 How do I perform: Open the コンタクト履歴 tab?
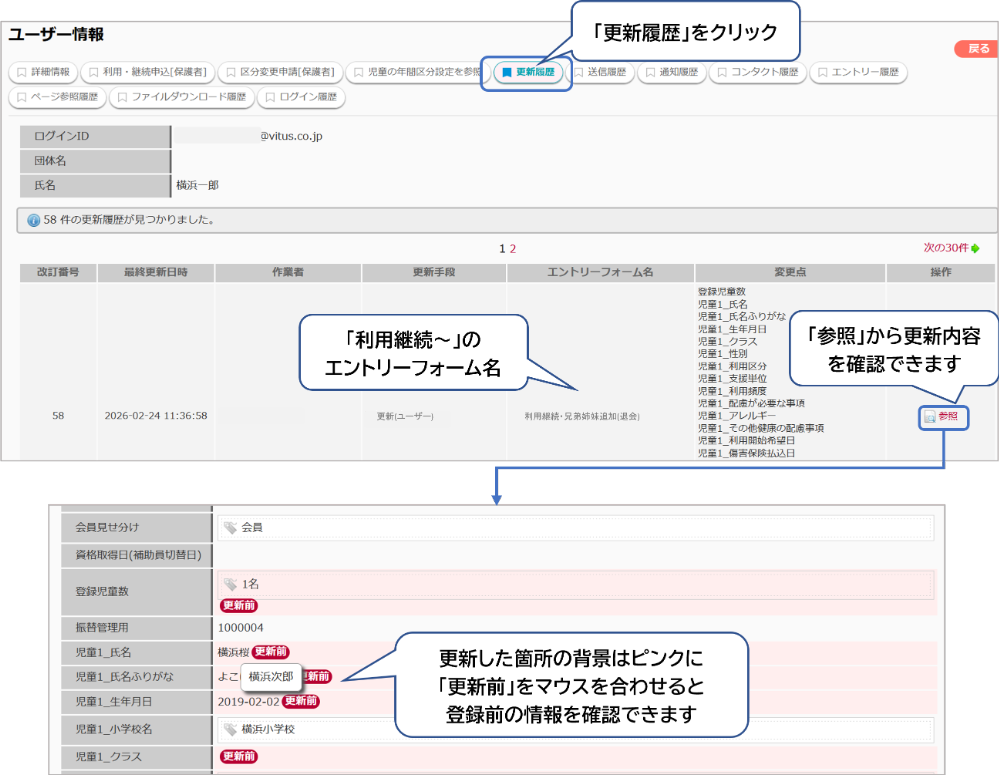click(x=757, y=73)
